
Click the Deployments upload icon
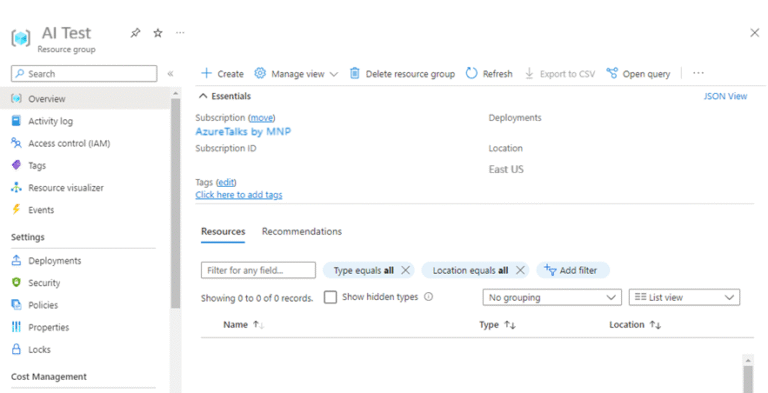click(16, 260)
